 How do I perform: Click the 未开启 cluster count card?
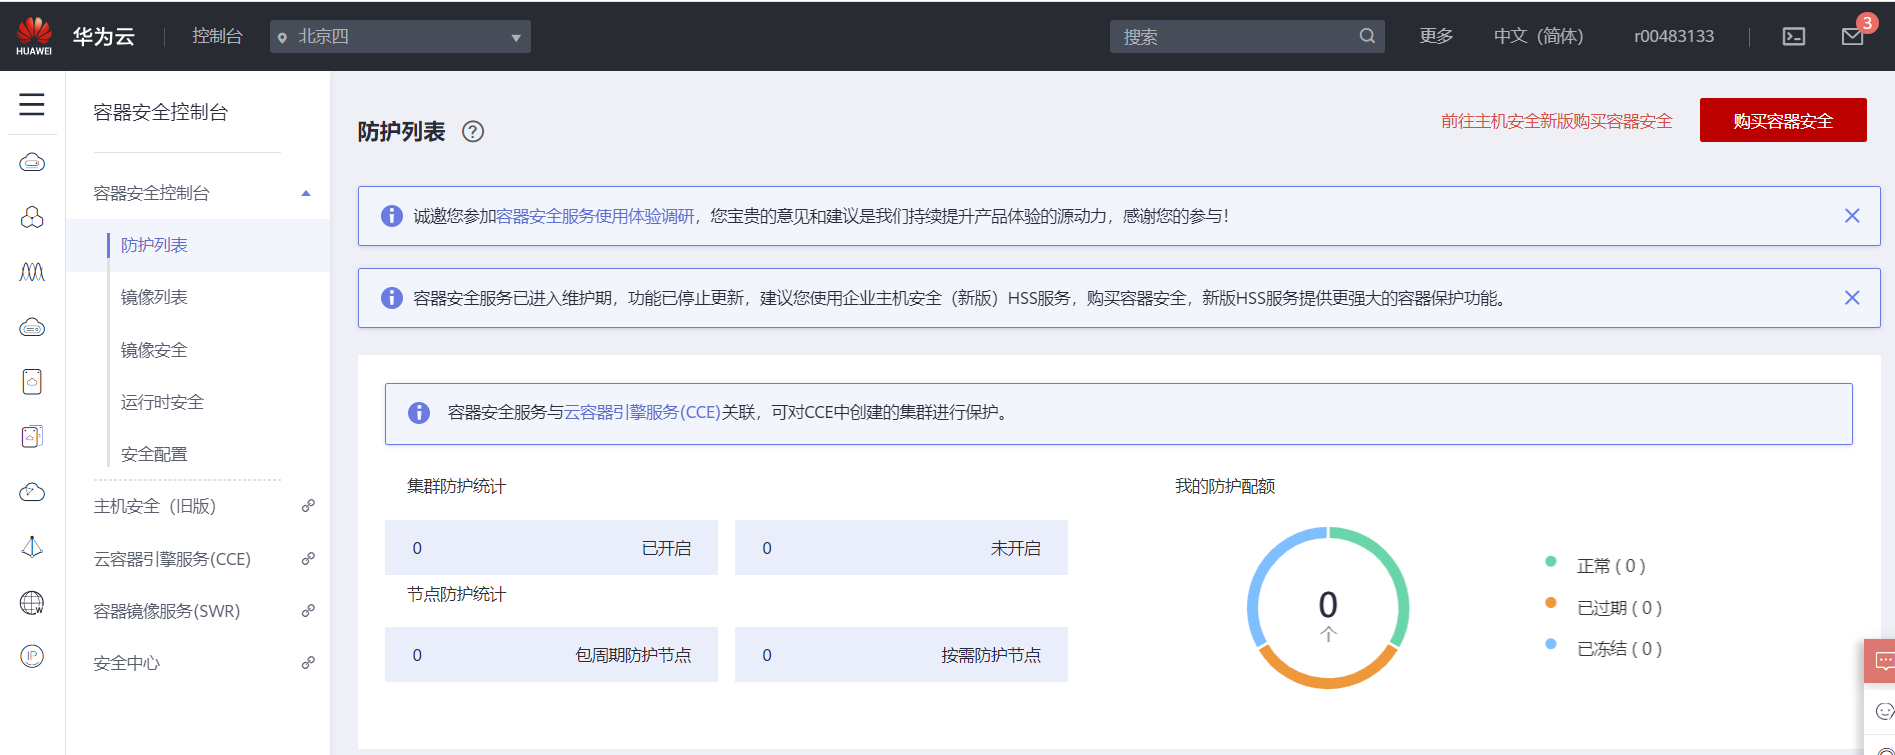(x=901, y=548)
